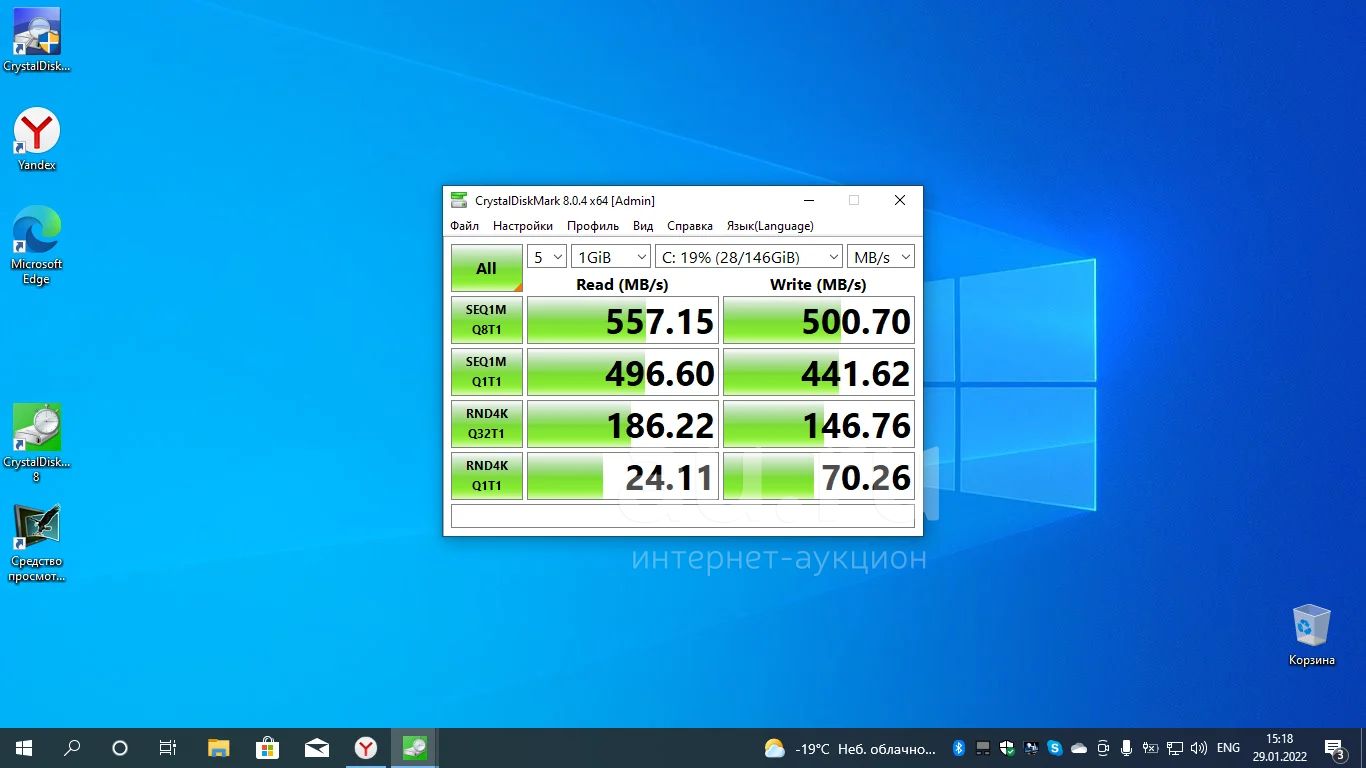Open the notification center with 3 notifications

[1335, 748]
